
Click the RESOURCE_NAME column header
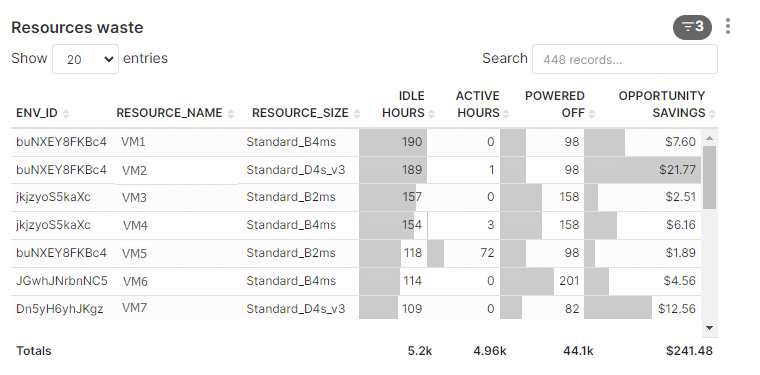coord(169,113)
